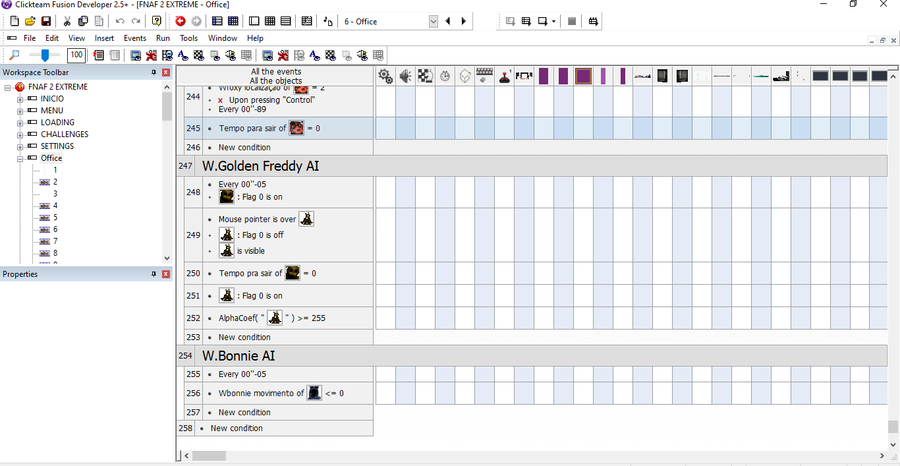Image resolution: width=900 pixels, height=466 pixels.
Task: Open the 6 - Office frame dropdown
Action: click(433, 21)
